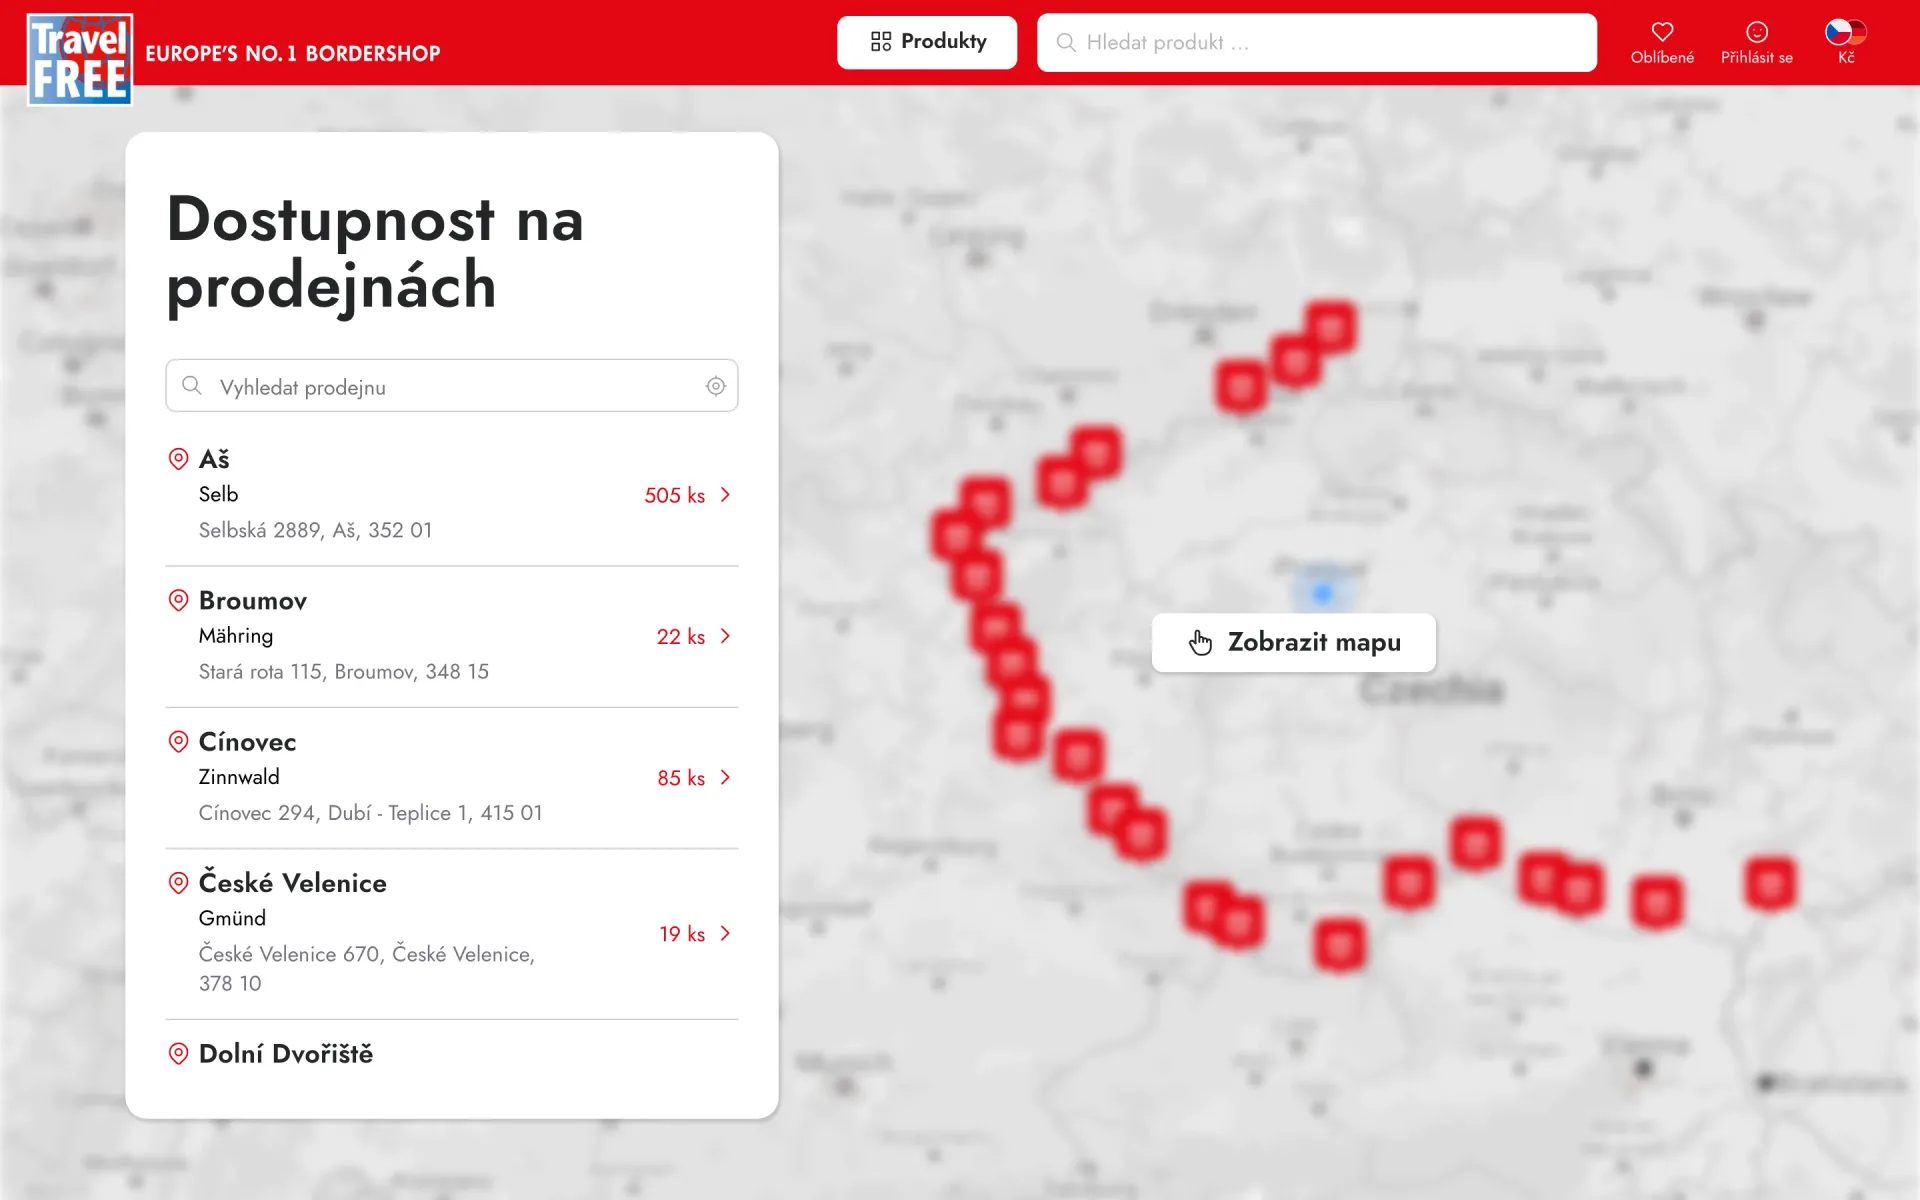Click the Europe's No. 1 Bordershop tagline
The image size is (1920, 1200).
pyautogui.click(x=293, y=54)
